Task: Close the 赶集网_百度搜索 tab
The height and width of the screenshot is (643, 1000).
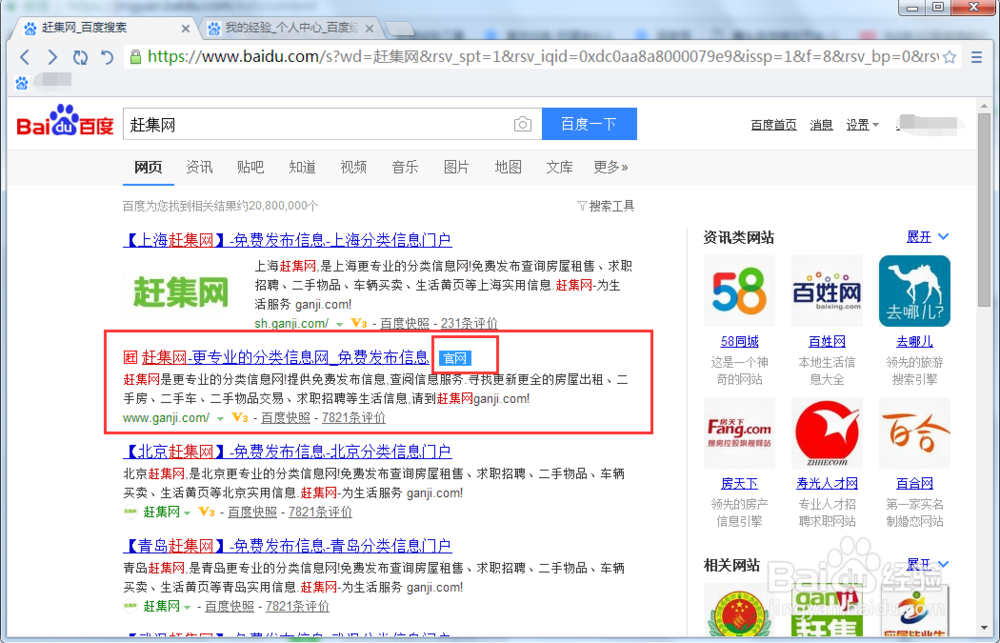Action: coord(186,29)
